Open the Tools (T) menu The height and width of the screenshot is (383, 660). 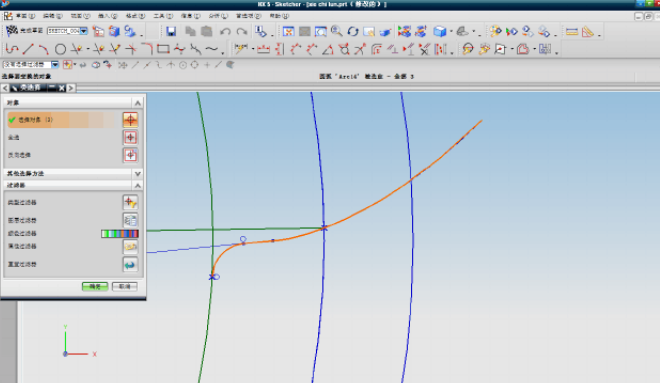(163, 16)
